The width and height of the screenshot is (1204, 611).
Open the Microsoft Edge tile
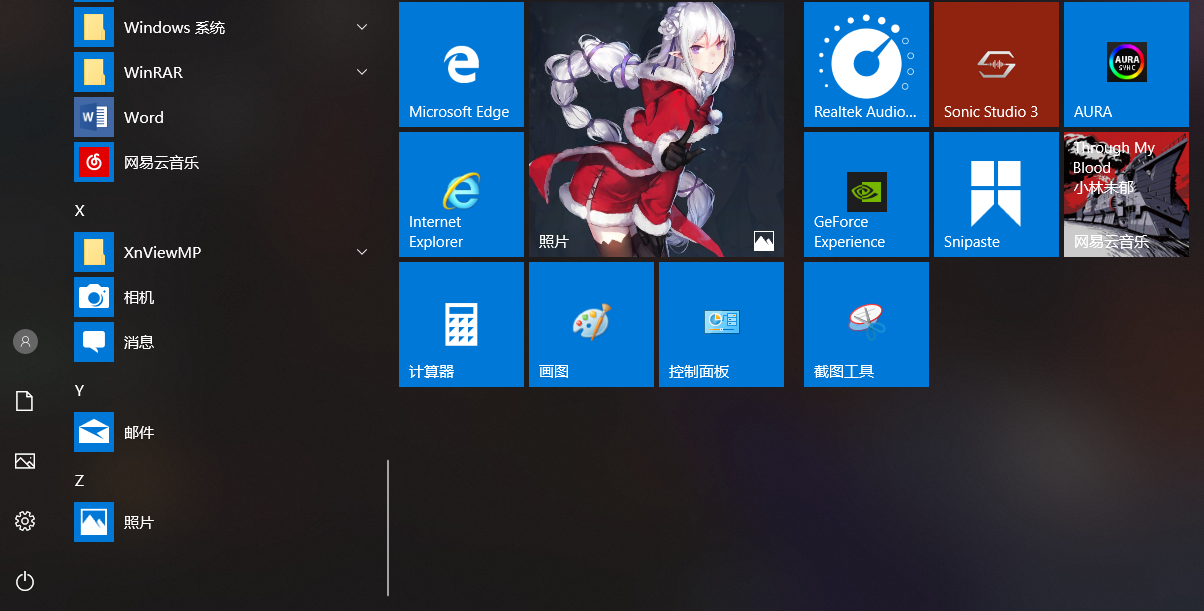click(x=461, y=64)
